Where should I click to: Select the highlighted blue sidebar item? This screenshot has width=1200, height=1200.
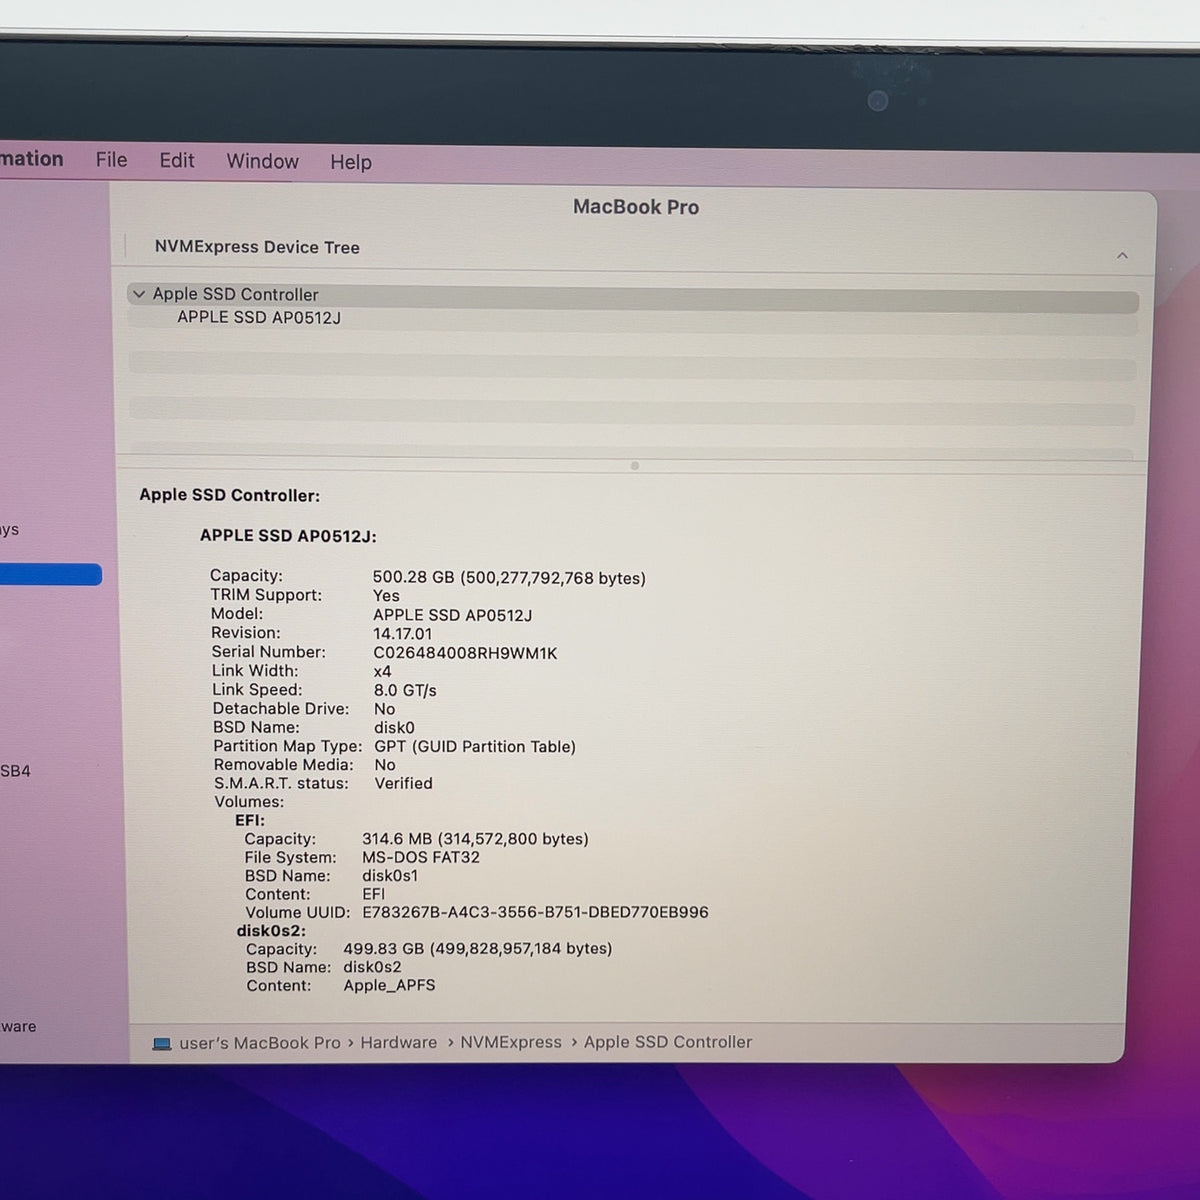pos(50,574)
